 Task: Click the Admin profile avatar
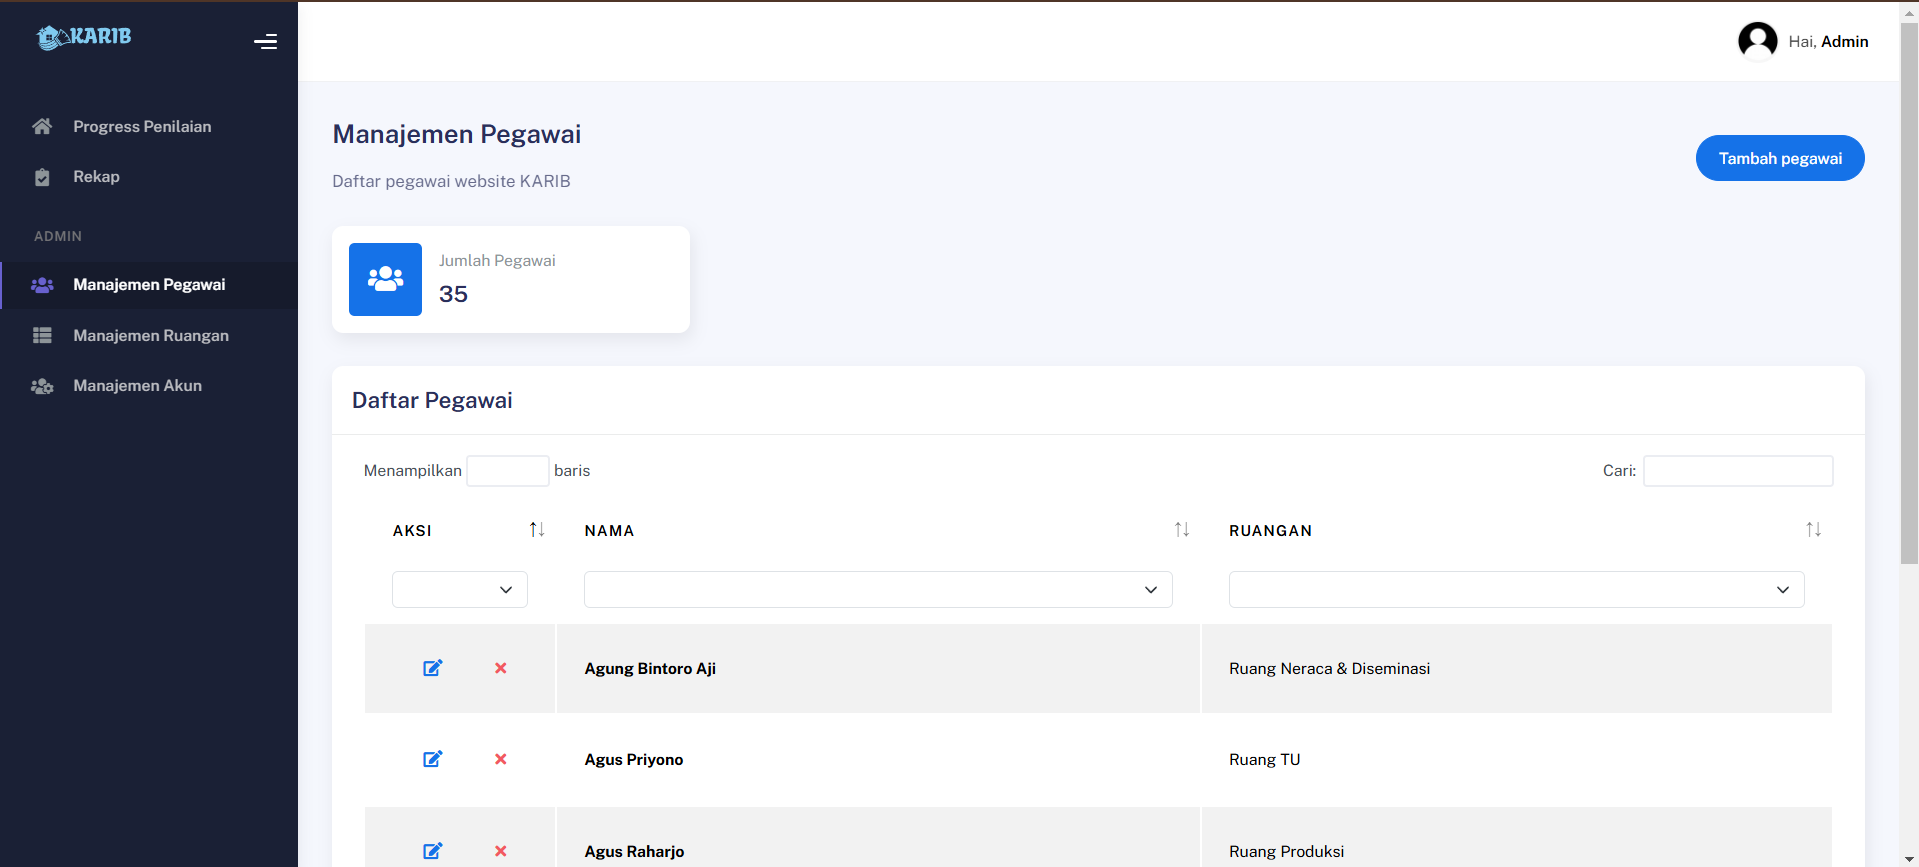1757,41
